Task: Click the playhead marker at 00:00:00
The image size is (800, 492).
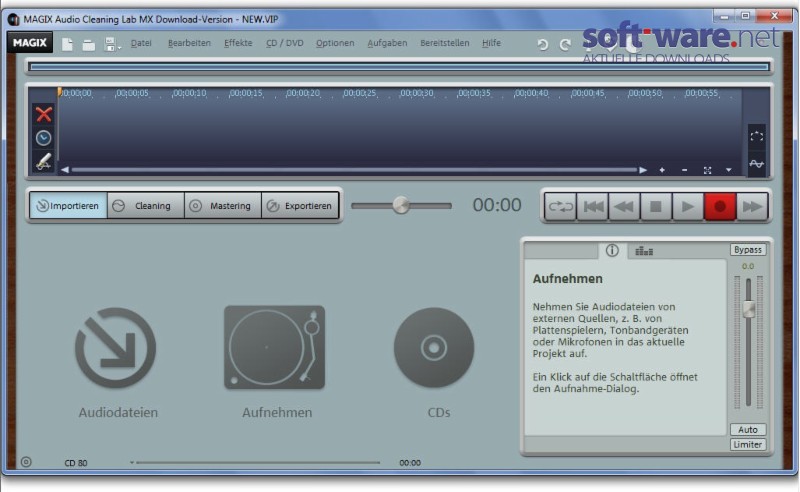Action: 60,92
